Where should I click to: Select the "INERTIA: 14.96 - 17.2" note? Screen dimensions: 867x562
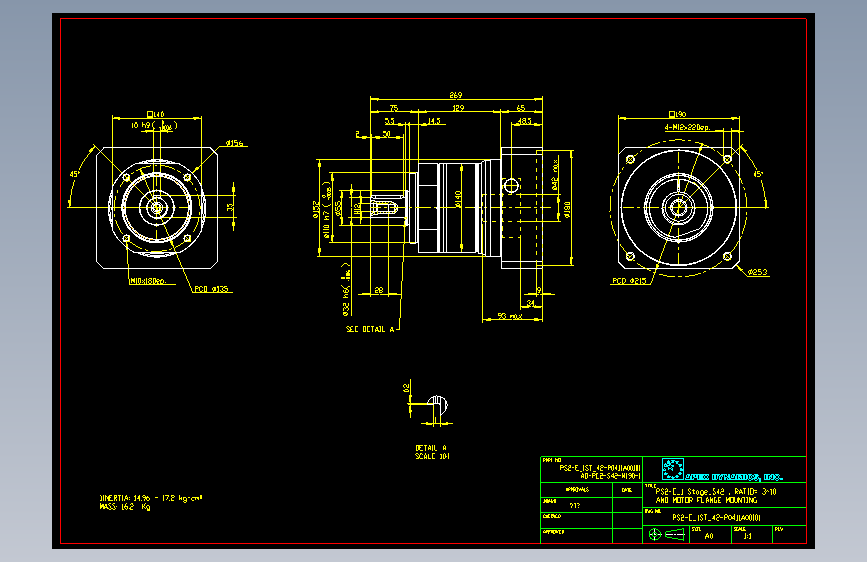pos(151,498)
